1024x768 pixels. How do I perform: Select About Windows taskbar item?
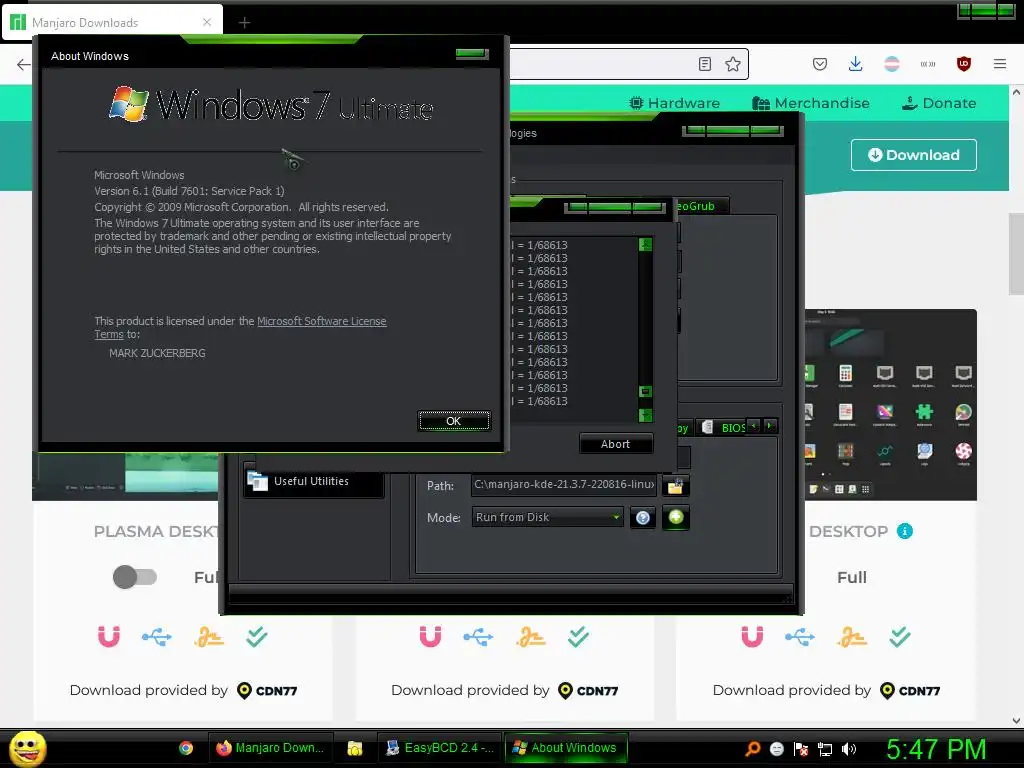coord(566,748)
